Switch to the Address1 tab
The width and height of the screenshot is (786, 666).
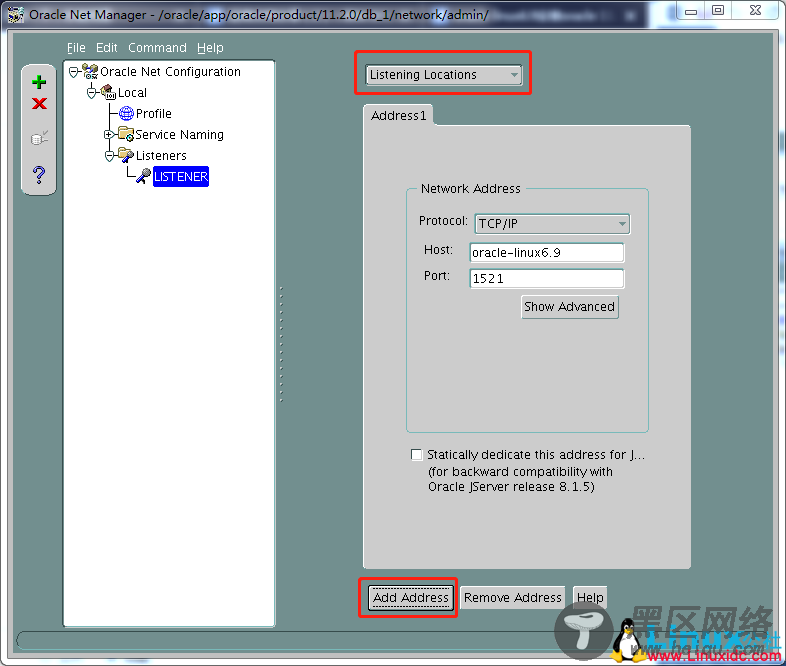pyautogui.click(x=399, y=115)
